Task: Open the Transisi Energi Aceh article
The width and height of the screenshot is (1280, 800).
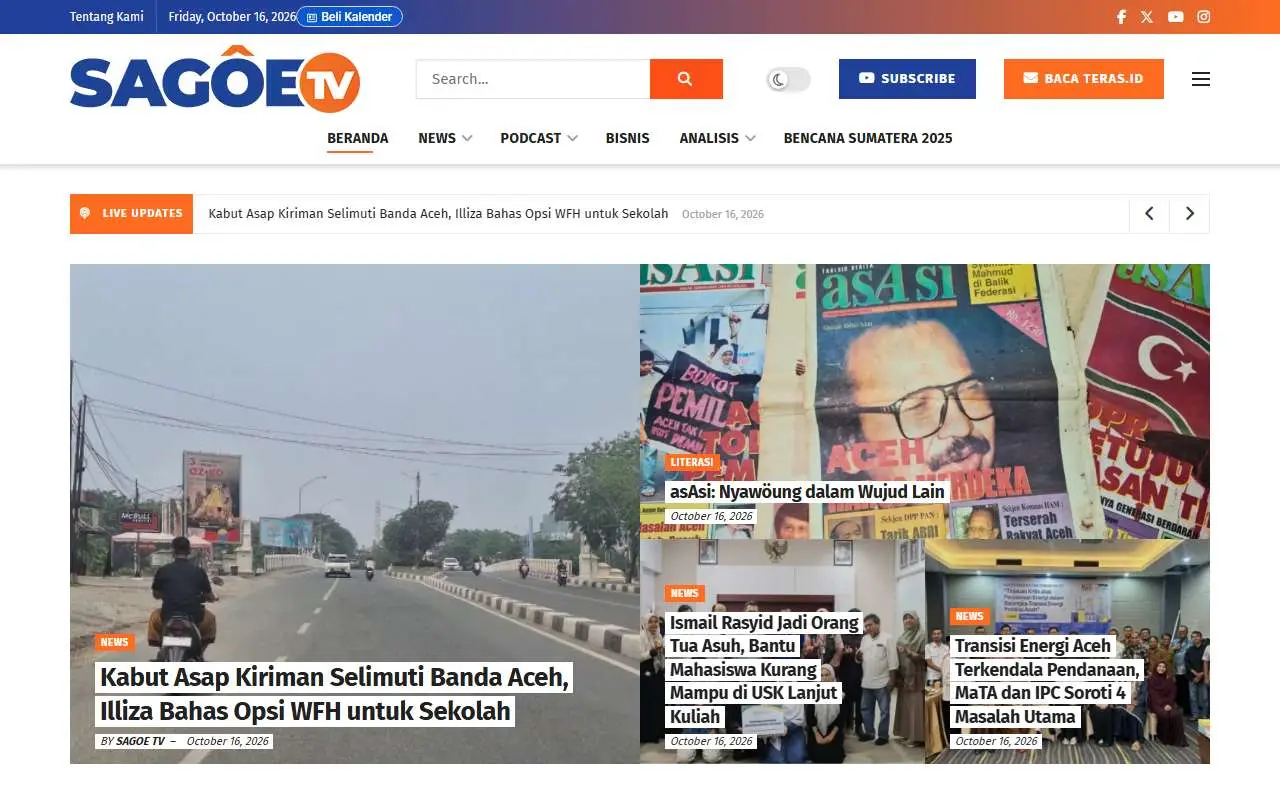Action: (x=1047, y=681)
